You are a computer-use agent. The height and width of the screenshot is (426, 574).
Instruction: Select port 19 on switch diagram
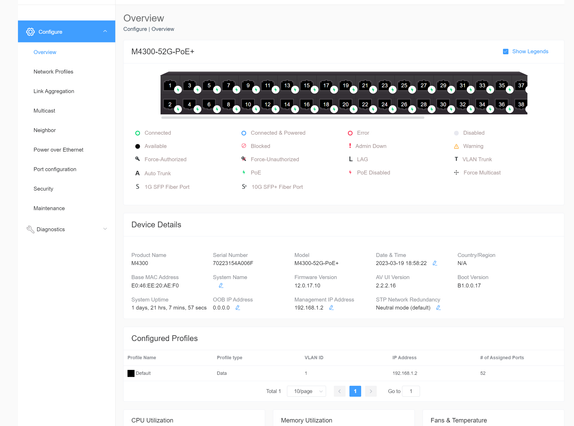click(346, 86)
